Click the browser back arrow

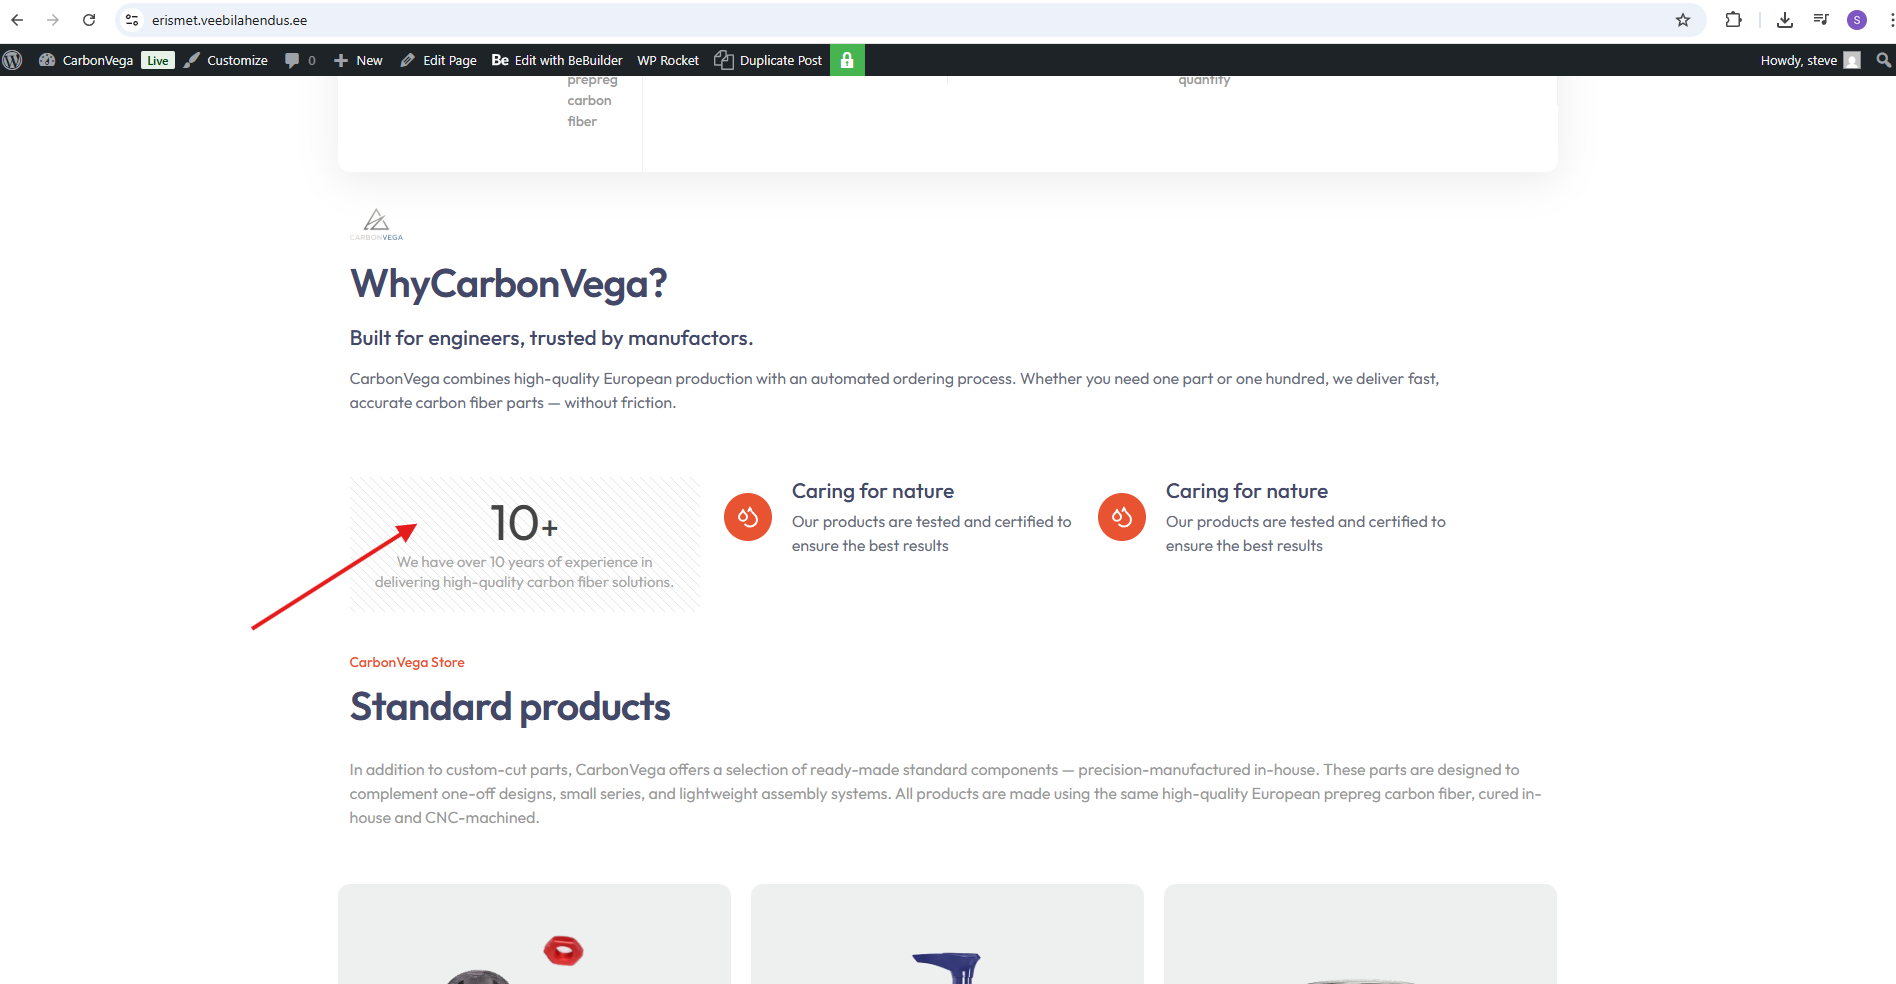[17, 20]
